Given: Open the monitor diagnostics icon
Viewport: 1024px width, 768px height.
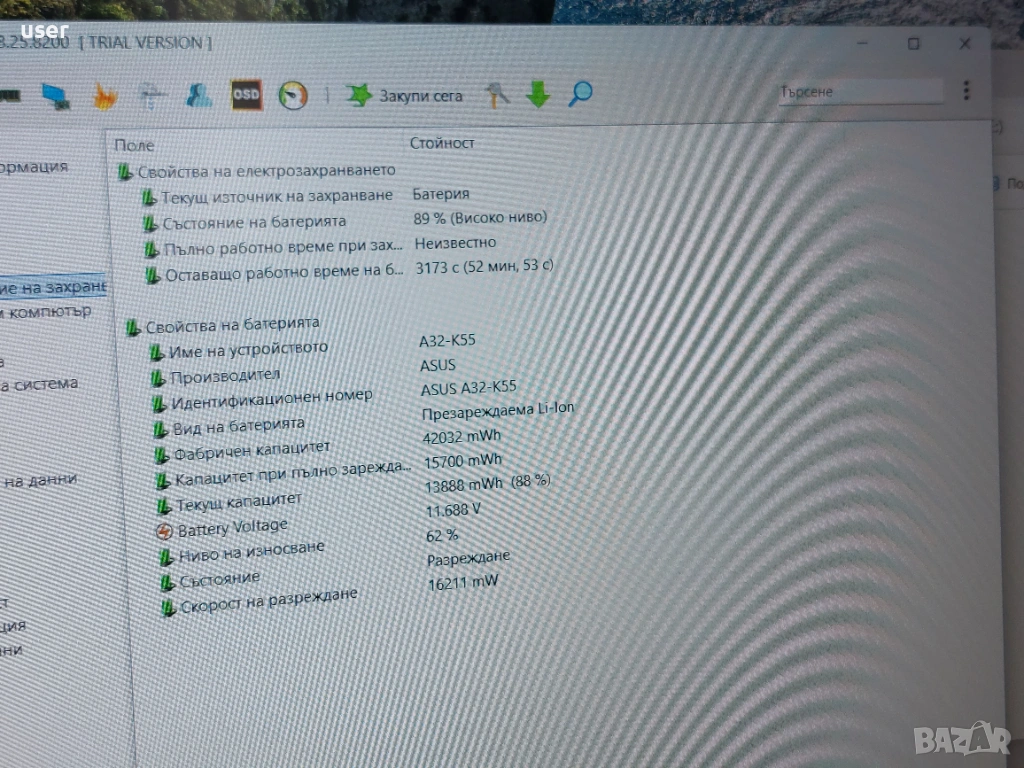Looking at the screenshot, I should pyautogui.click(x=57, y=97).
